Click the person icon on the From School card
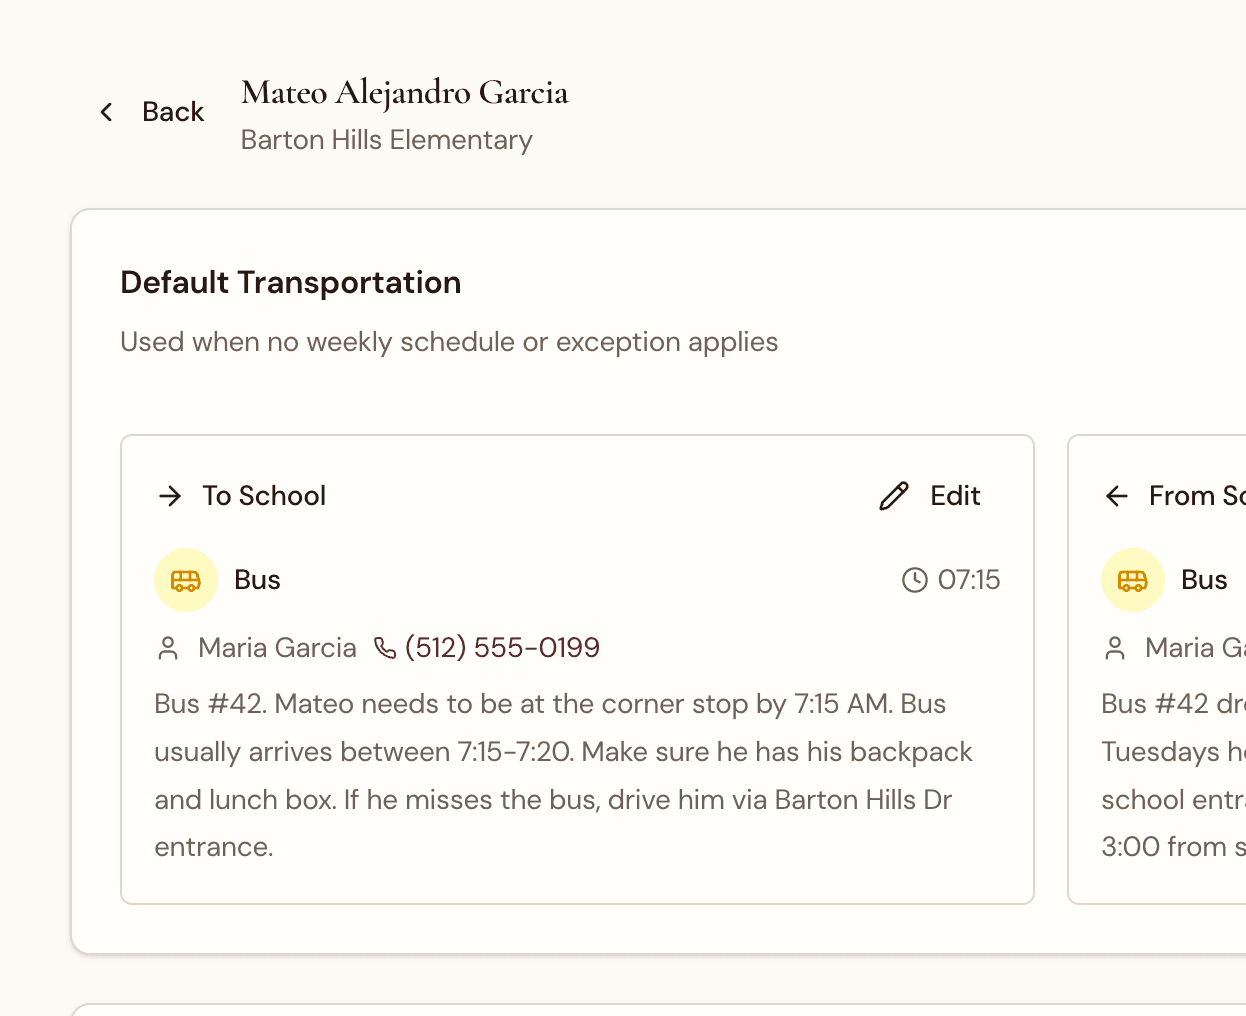1246x1016 pixels. (1116, 647)
